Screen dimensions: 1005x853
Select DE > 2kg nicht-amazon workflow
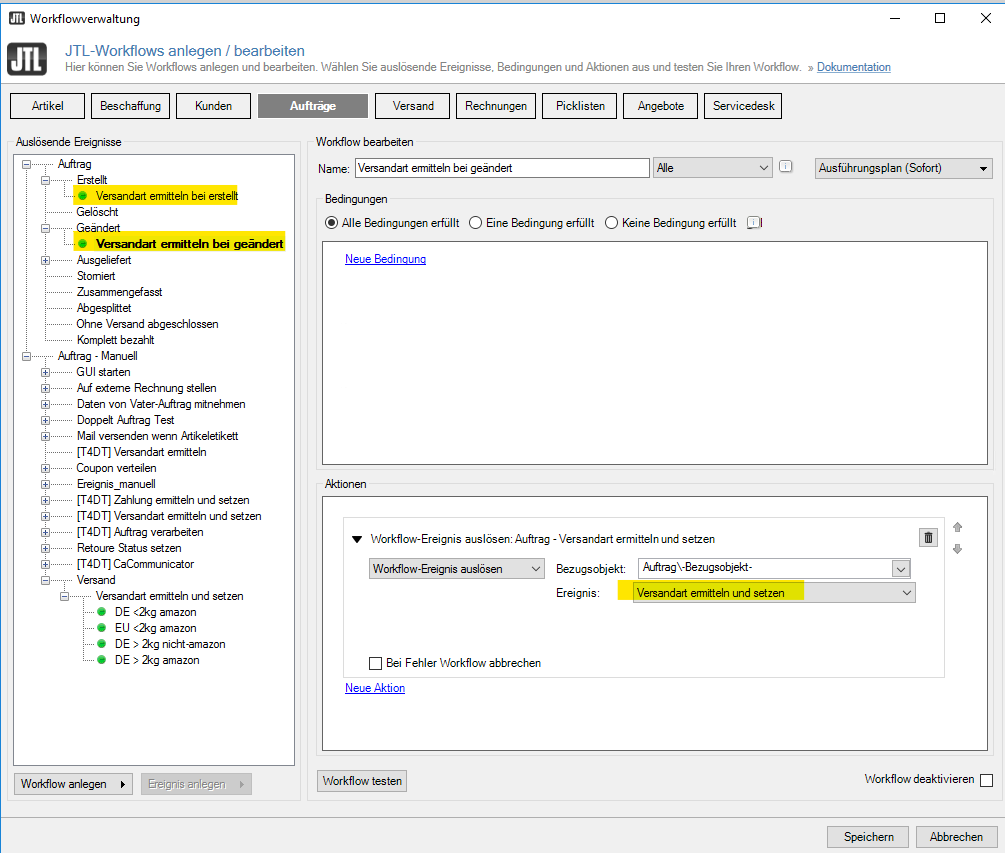[x=170, y=643]
